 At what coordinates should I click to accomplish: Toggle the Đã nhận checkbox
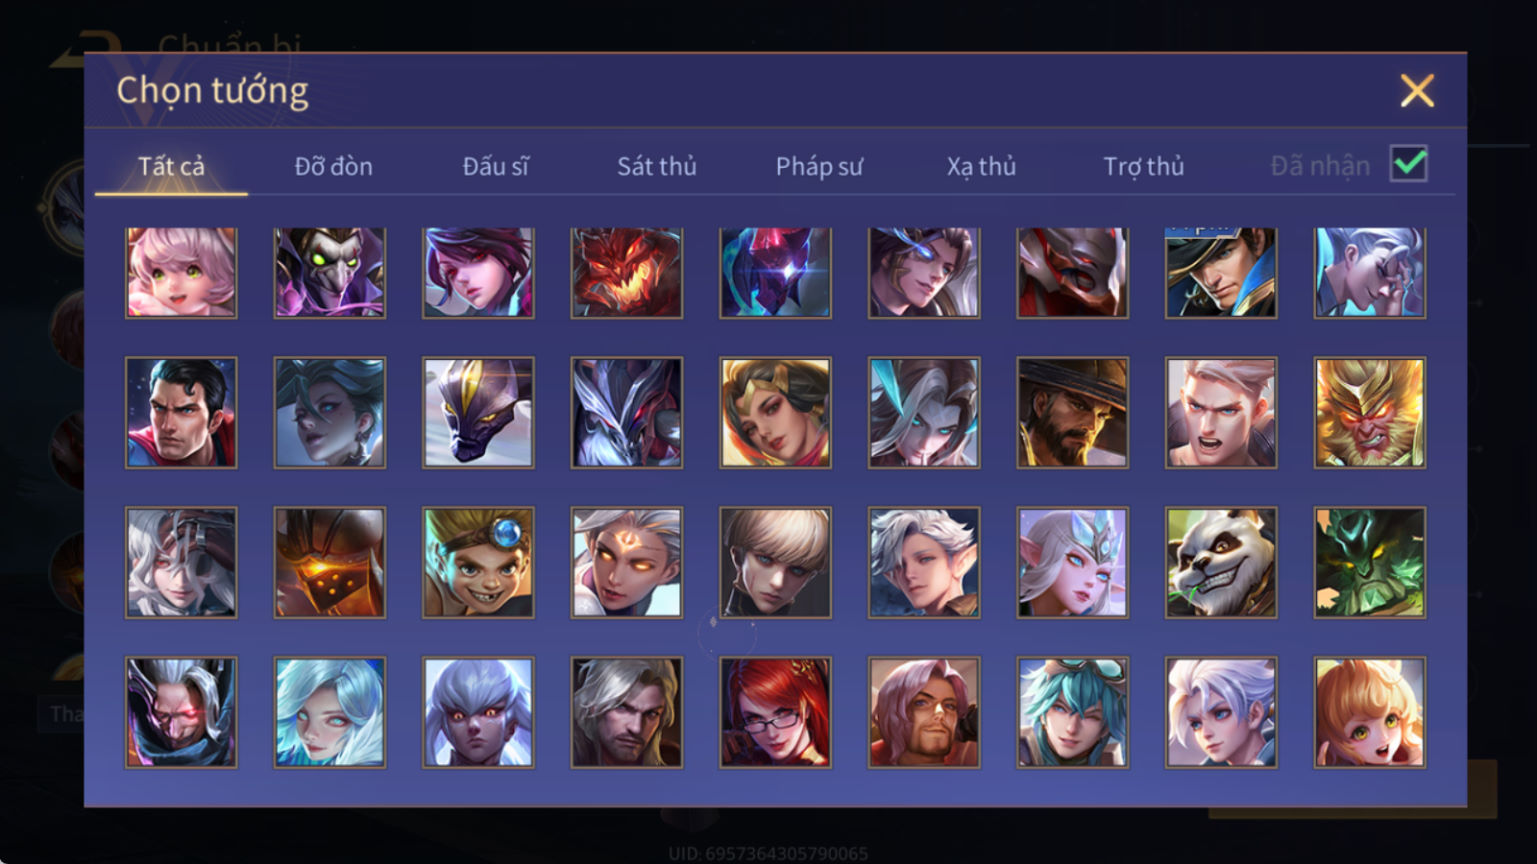pos(1409,164)
